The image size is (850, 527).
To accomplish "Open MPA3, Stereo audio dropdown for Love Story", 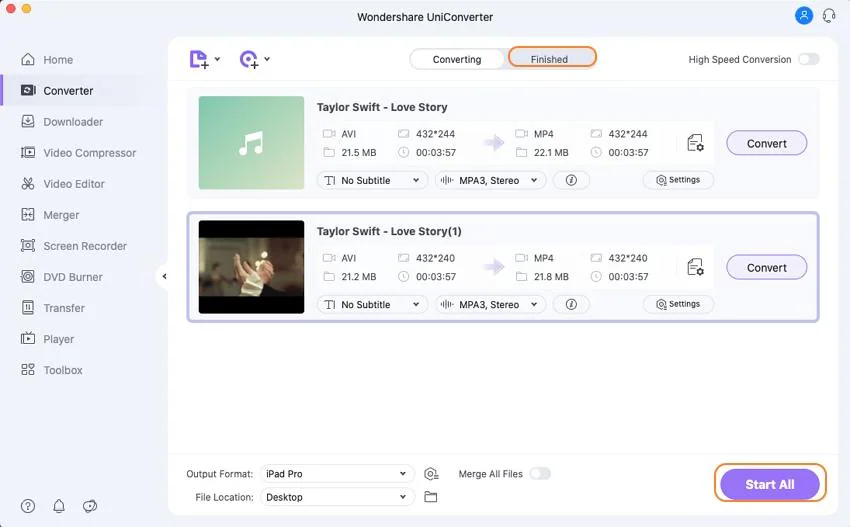I will pos(491,180).
